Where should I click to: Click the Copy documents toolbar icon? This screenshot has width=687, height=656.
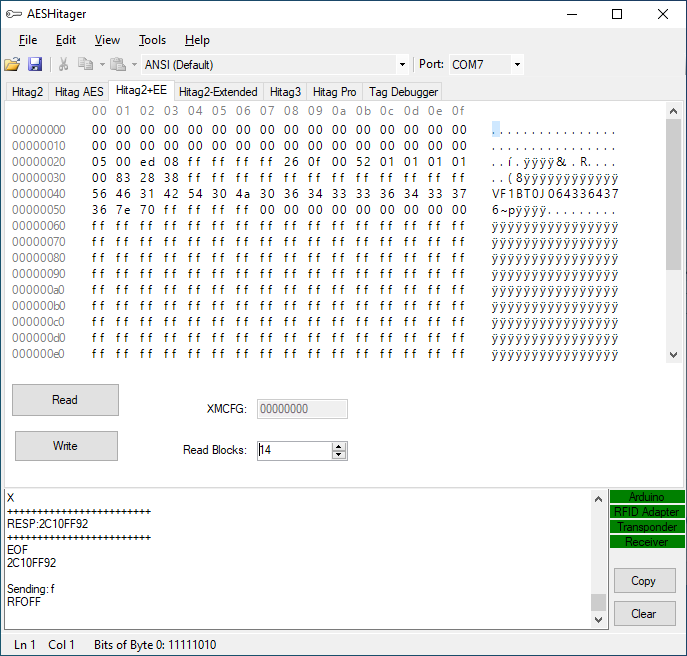click(85, 64)
